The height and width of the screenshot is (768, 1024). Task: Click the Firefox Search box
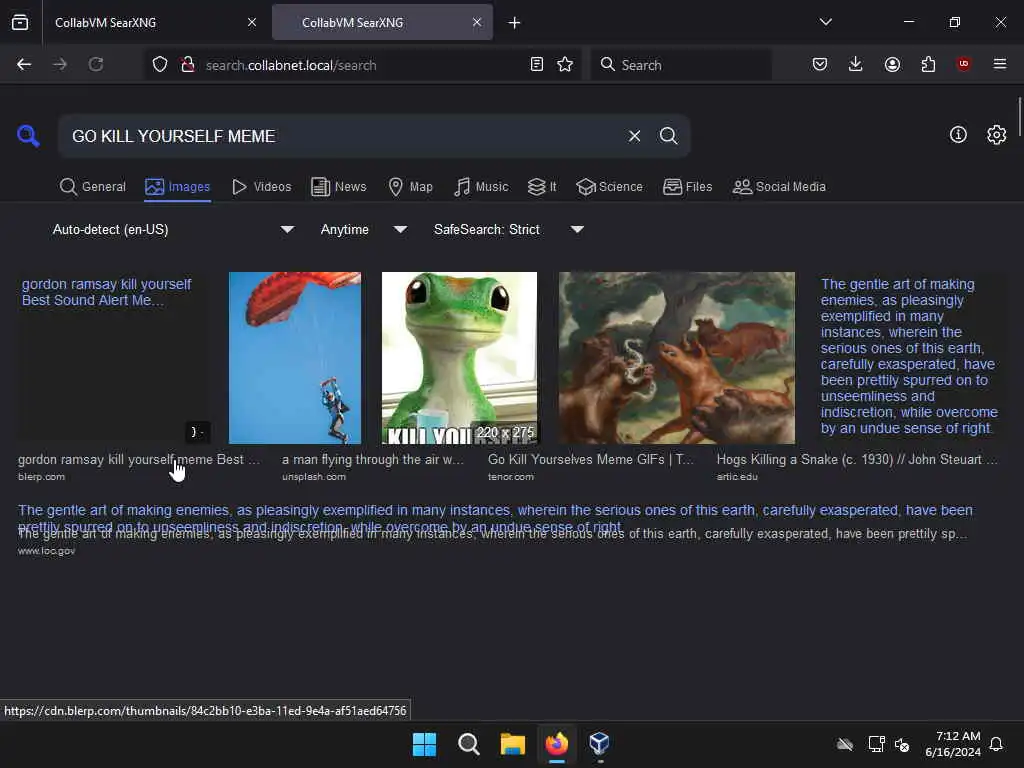[681, 65]
